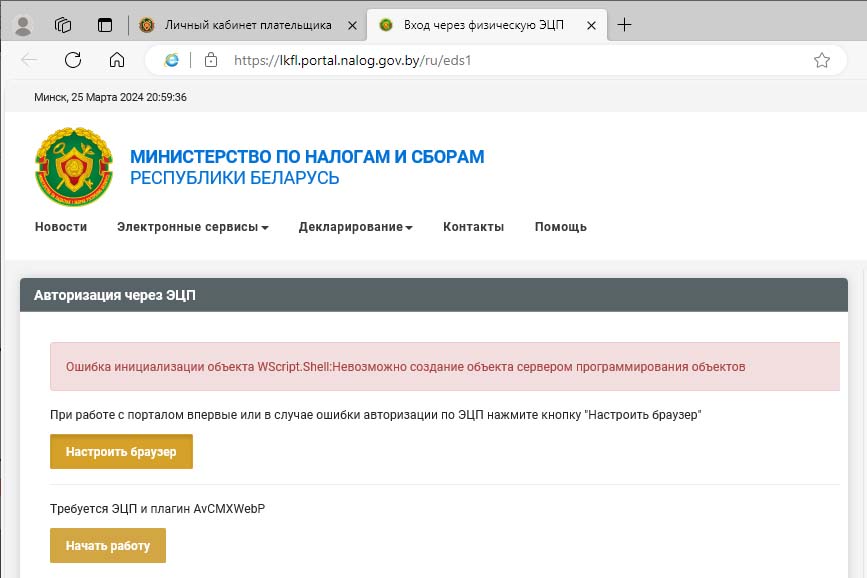
Task: Click the browser profile avatar icon
Action: tap(23, 25)
